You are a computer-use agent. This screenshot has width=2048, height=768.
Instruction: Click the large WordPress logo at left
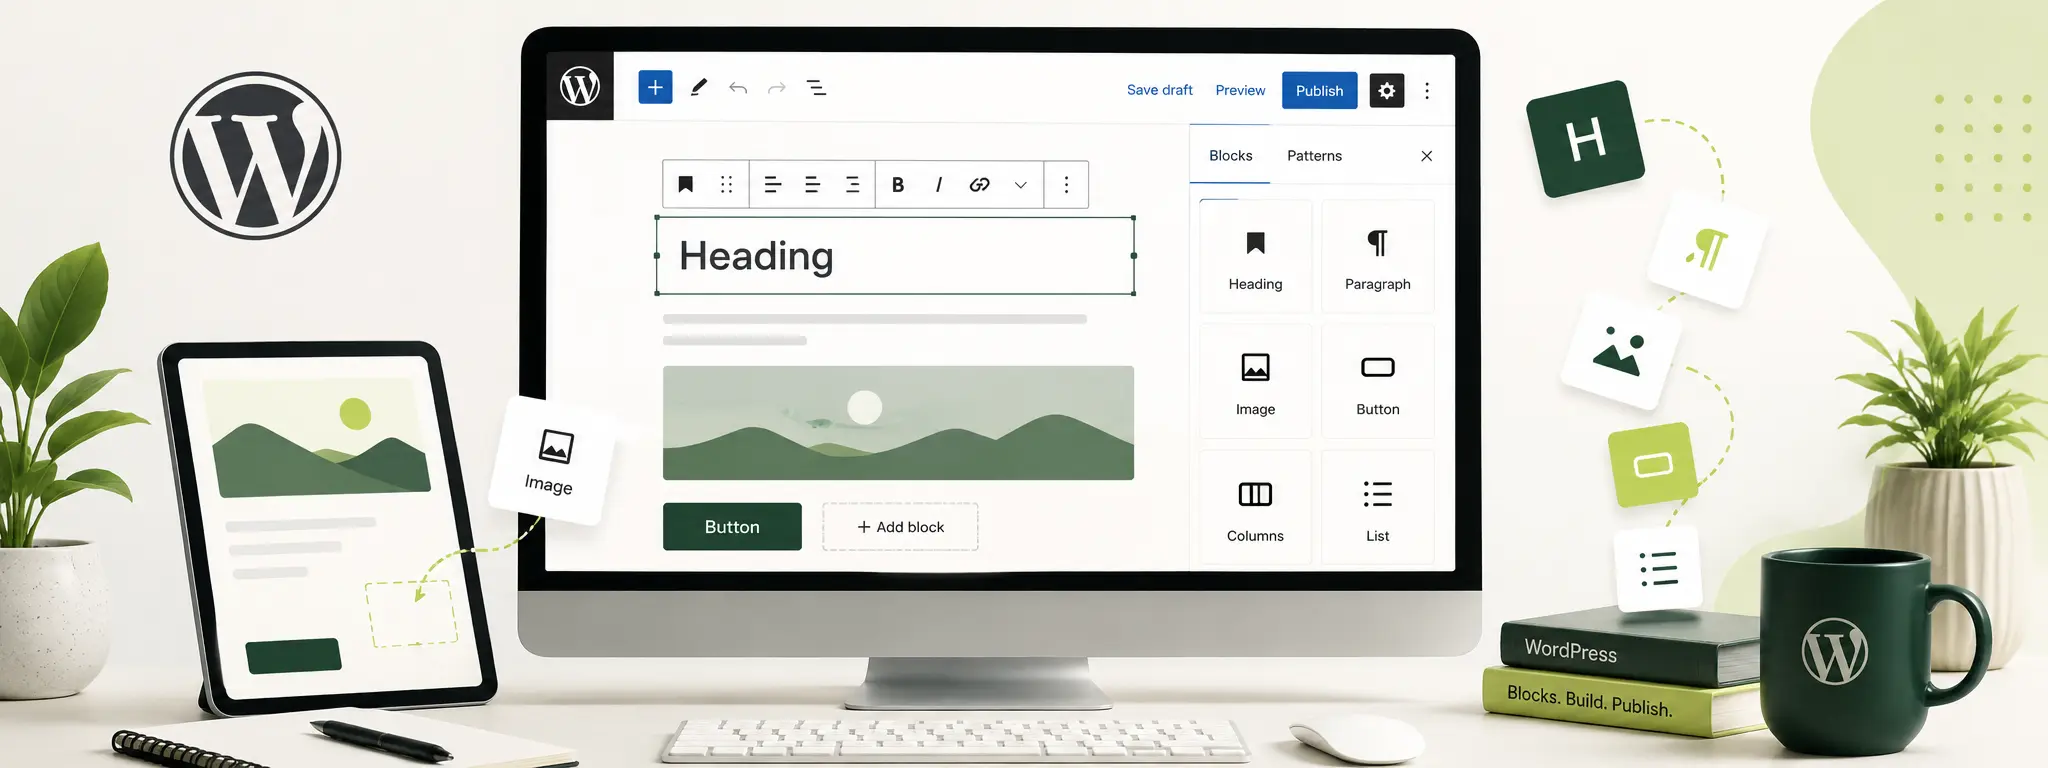pos(256,156)
